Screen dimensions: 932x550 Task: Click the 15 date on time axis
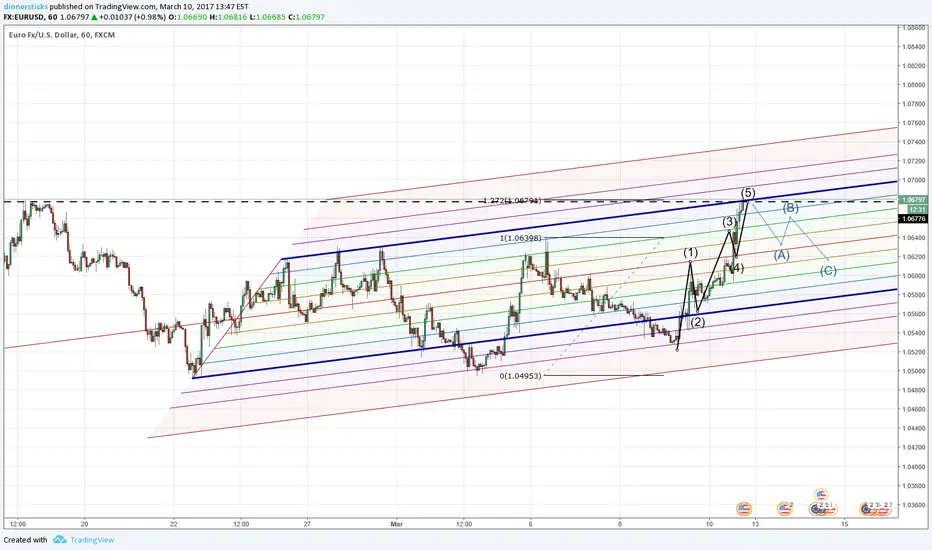click(x=845, y=524)
